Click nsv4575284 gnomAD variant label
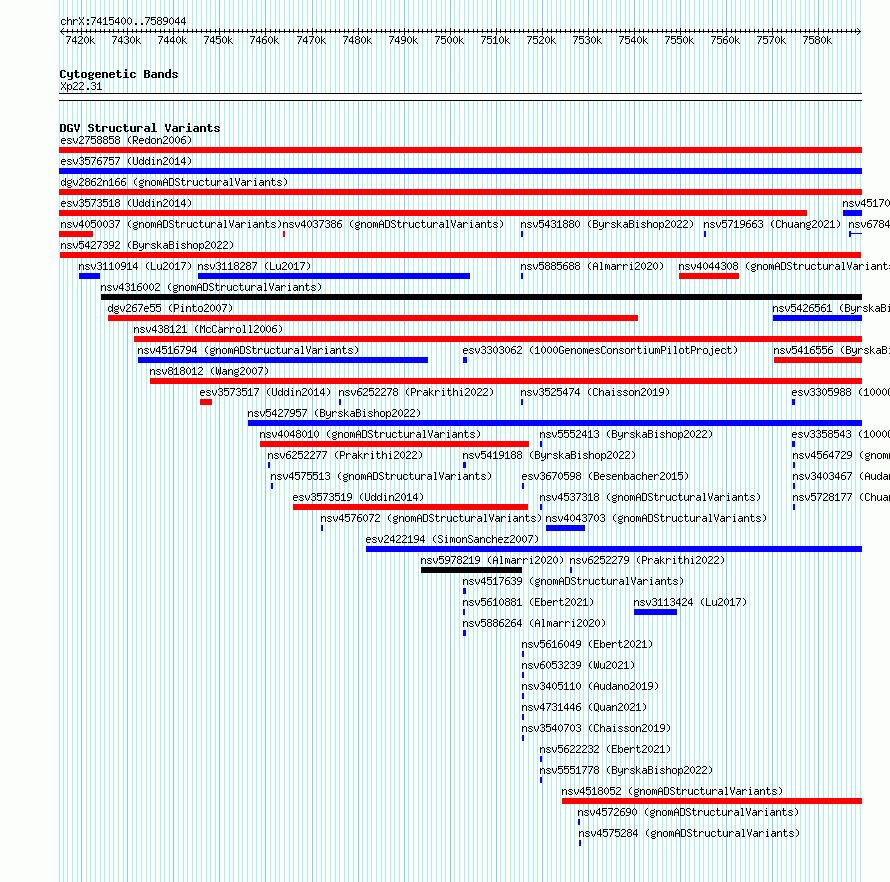Image resolution: width=890 pixels, height=882 pixels. tap(689, 833)
